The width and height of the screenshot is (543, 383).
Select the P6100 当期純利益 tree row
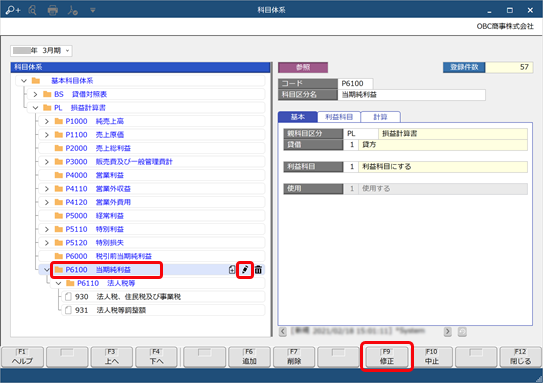click(152, 270)
